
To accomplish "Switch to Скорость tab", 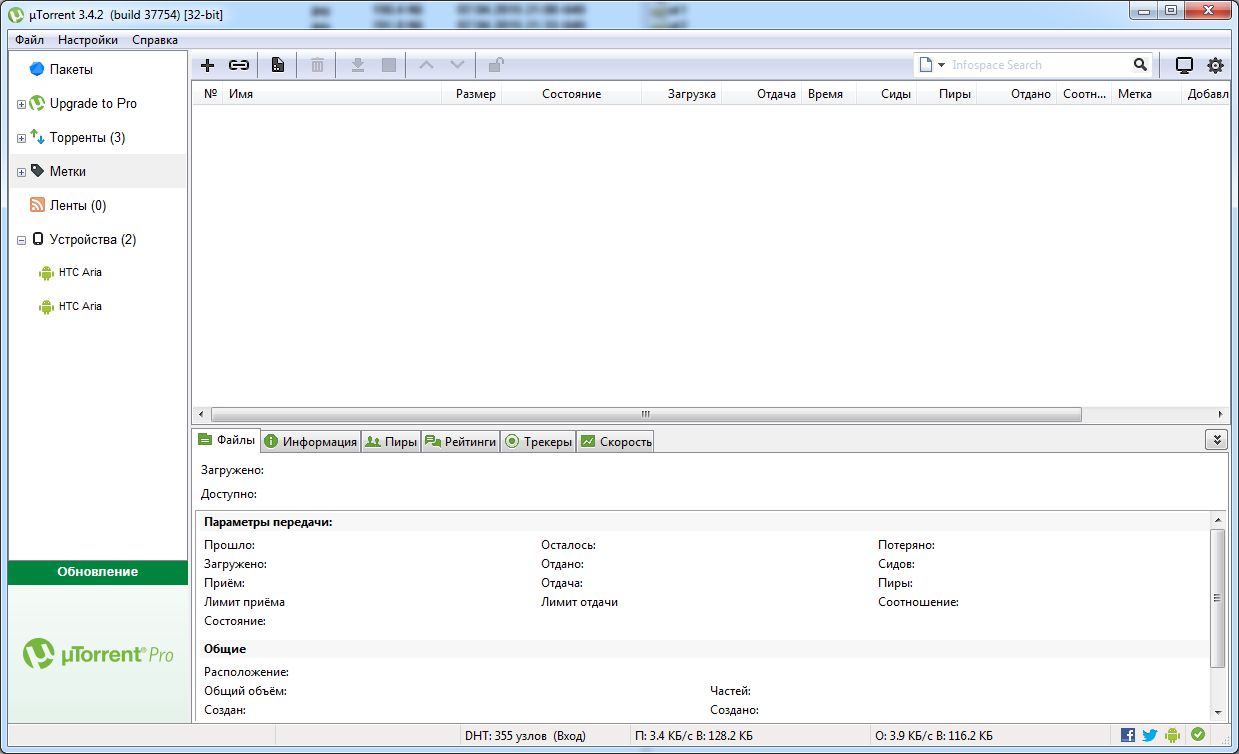I will coord(615,441).
